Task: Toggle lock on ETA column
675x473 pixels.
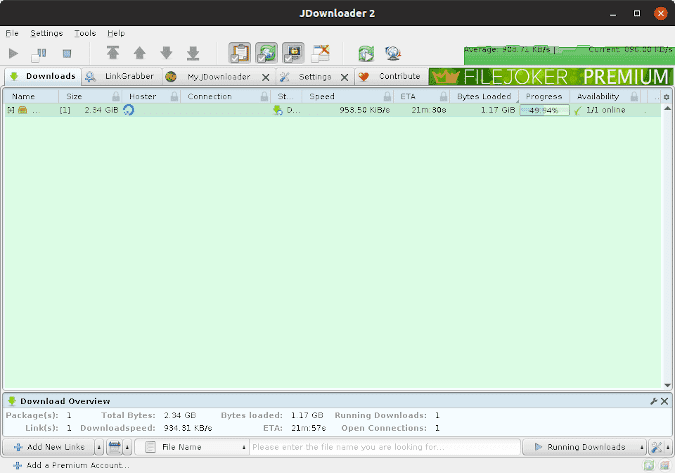Action: pos(443,96)
